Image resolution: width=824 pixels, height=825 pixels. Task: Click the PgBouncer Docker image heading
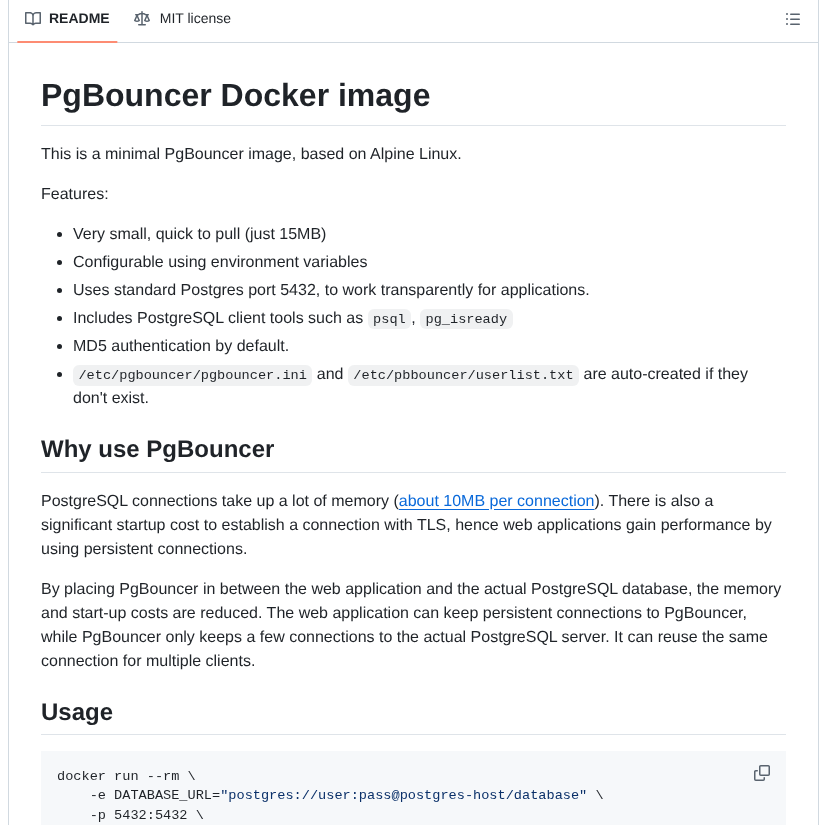pyautogui.click(x=235, y=95)
